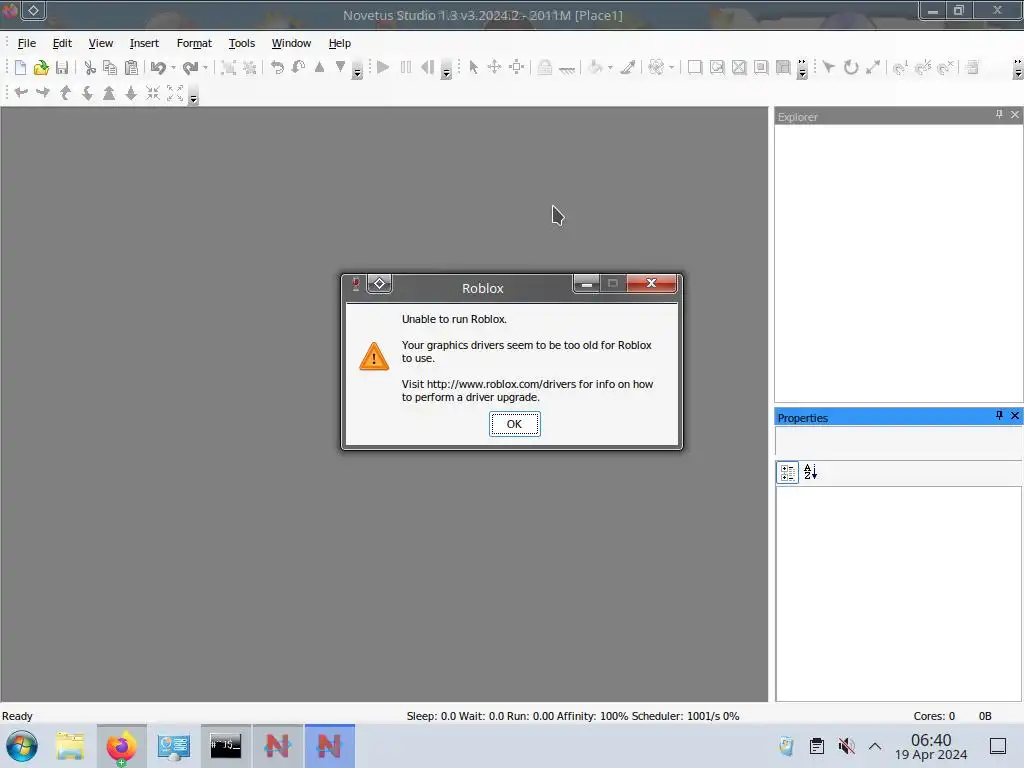Viewport: 1024px width, 768px height.
Task: Click the Move Up triangle icon
Action: coord(319,67)
